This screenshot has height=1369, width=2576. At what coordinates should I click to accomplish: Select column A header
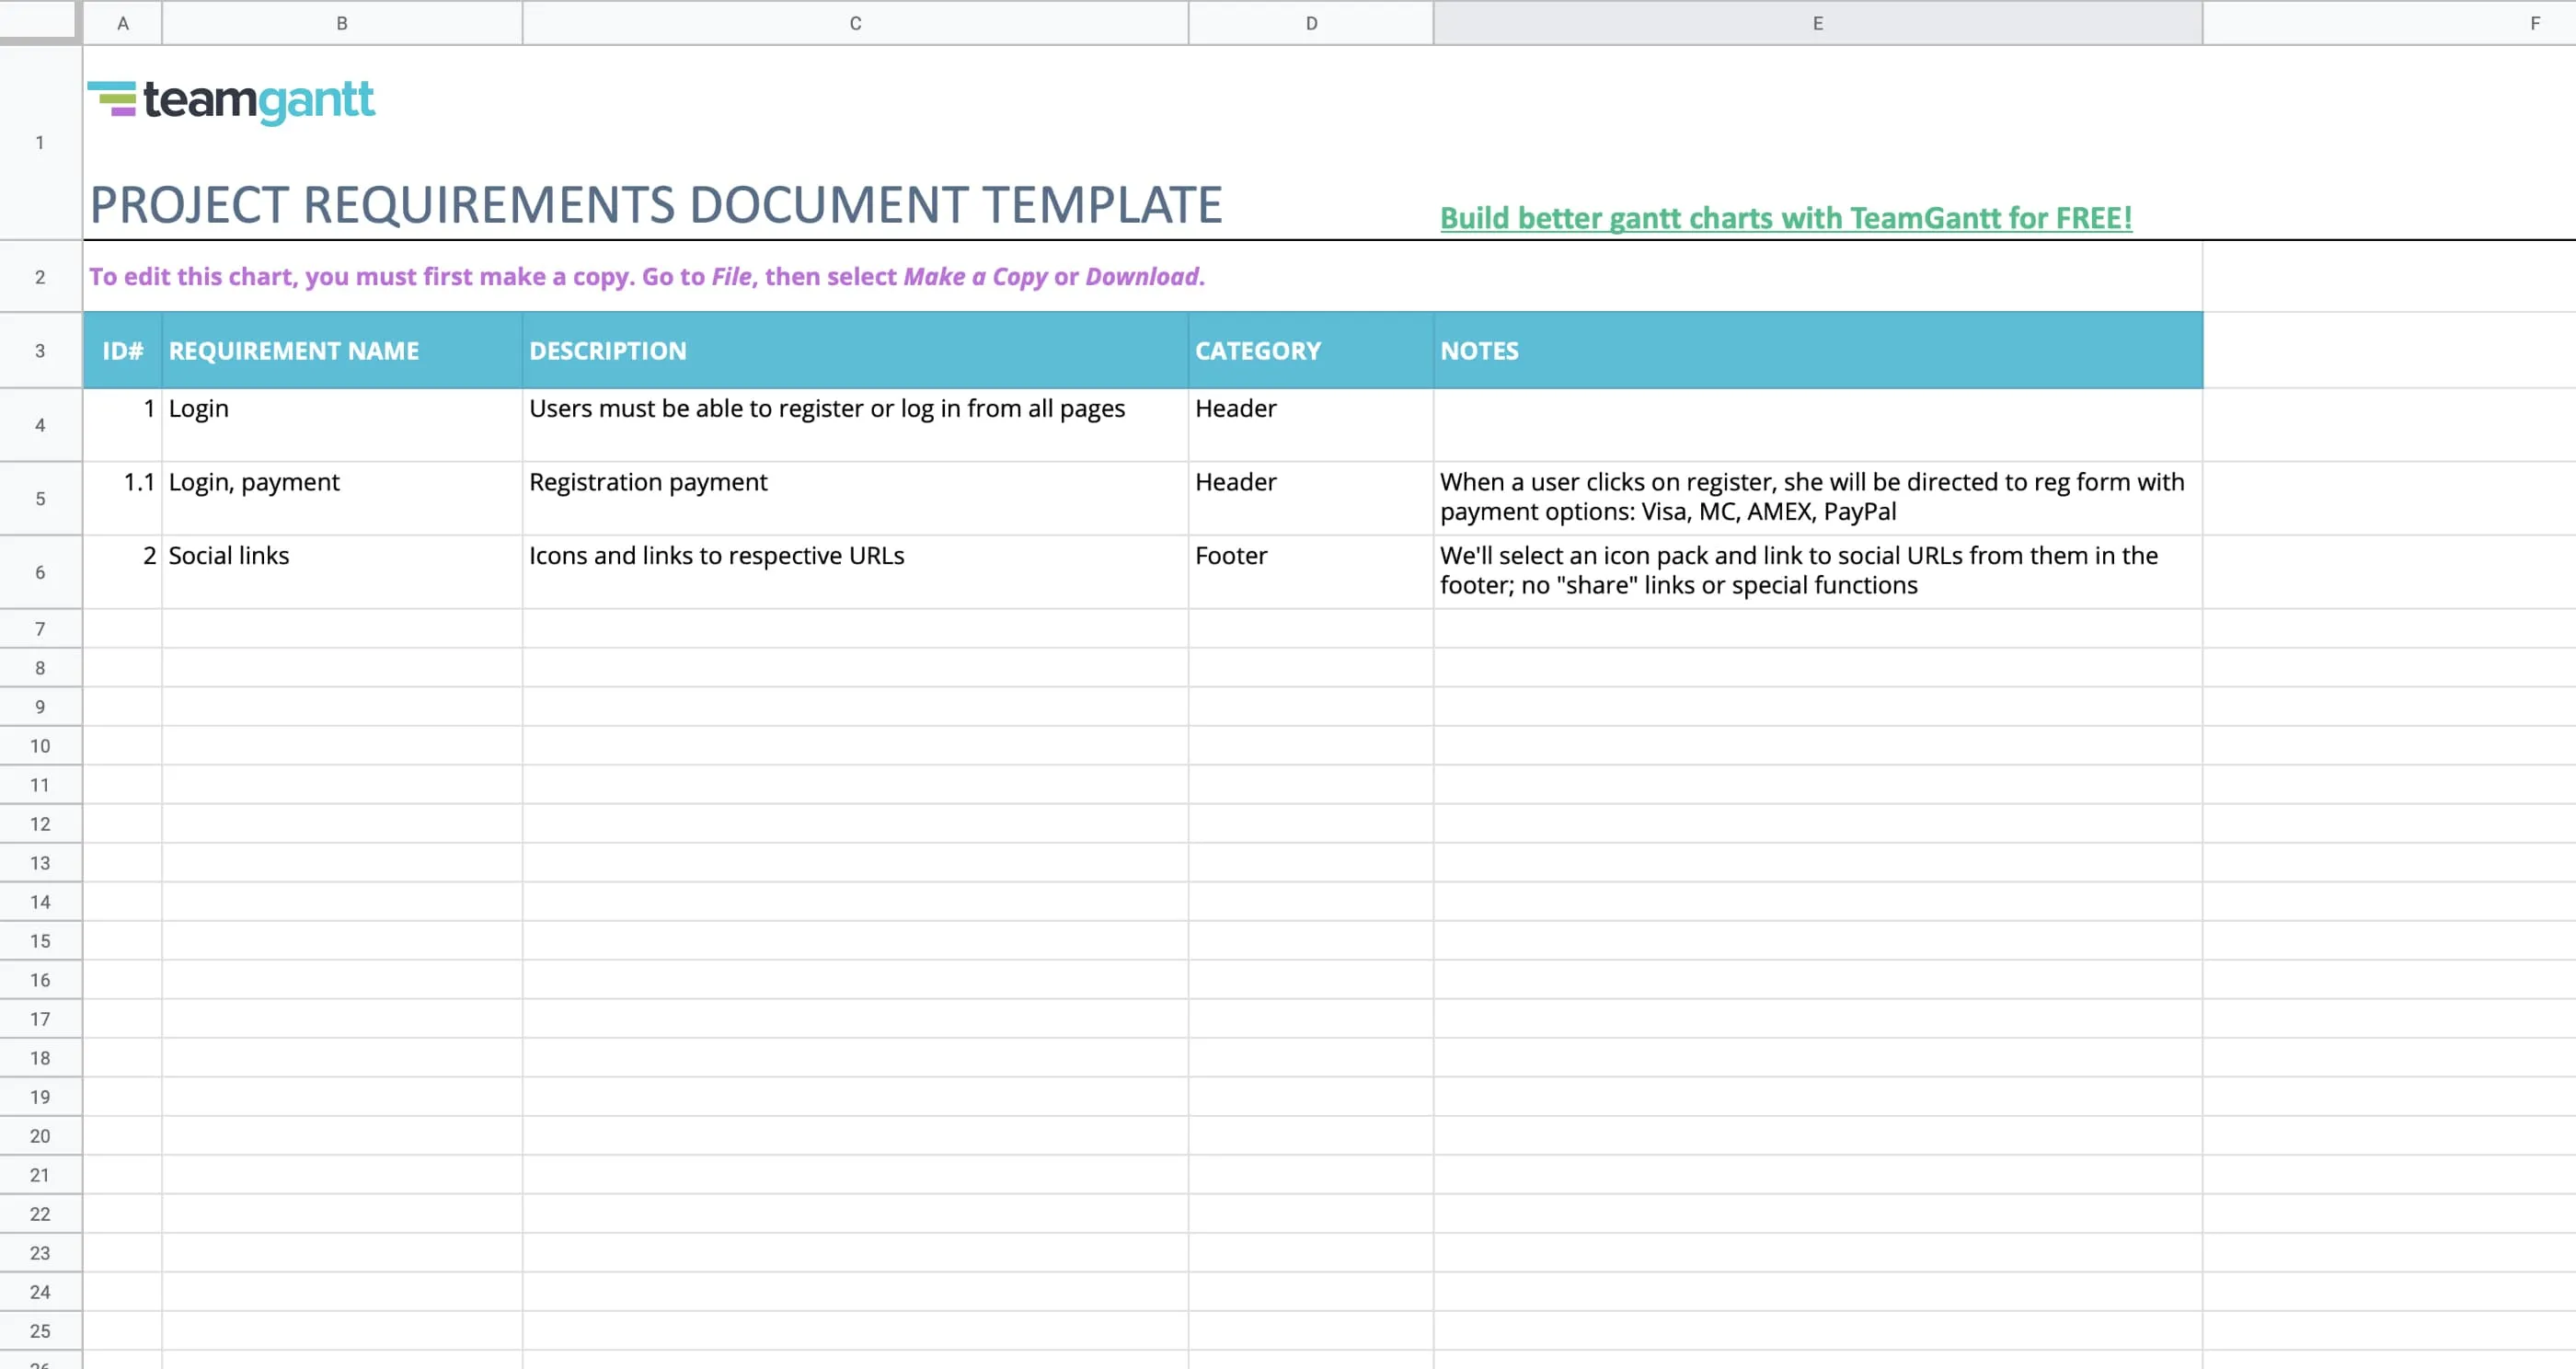pyautogui.click(x=122, y=23)
